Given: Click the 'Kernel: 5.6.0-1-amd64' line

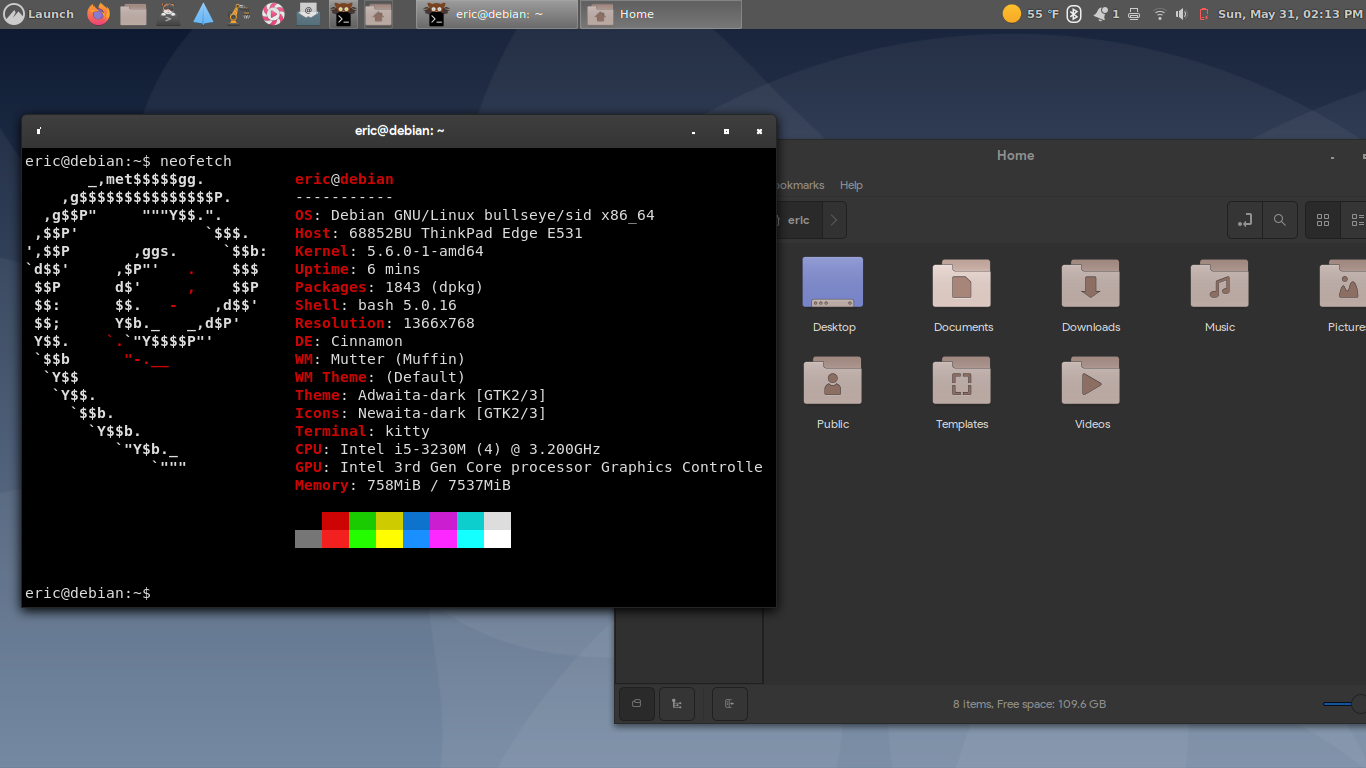Looking at the screenshot, I should click(389, 251).
